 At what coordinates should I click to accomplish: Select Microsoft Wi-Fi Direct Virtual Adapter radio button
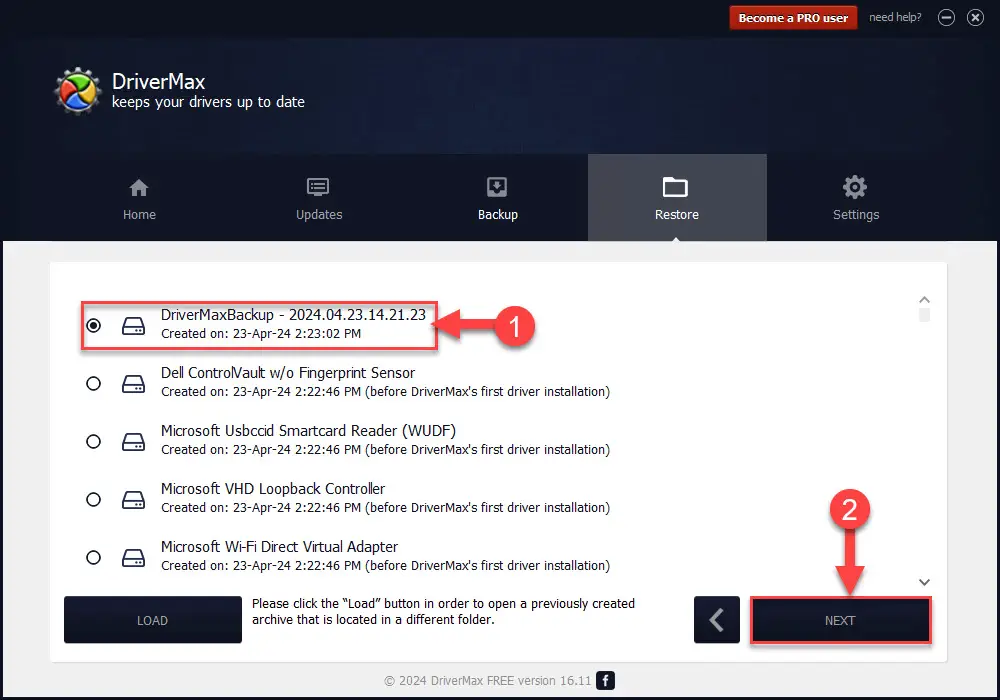[x=94, y=558]
